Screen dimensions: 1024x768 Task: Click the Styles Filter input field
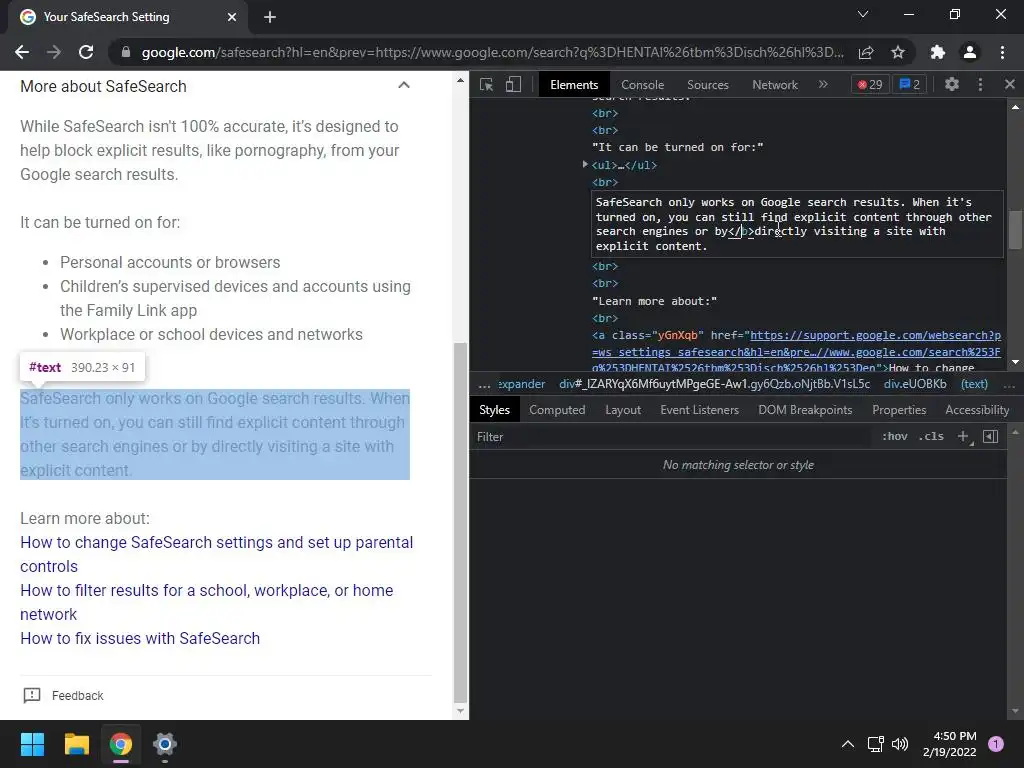click(x=673, y=437)
